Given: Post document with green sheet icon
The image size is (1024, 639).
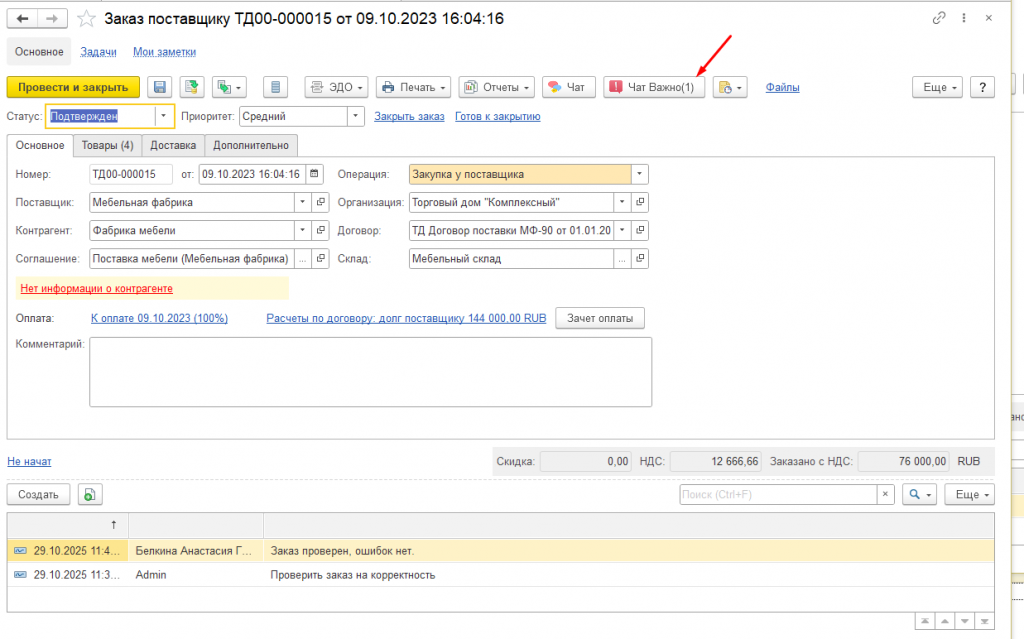Looking at the screenshot, I should click(x=191, y=87).
